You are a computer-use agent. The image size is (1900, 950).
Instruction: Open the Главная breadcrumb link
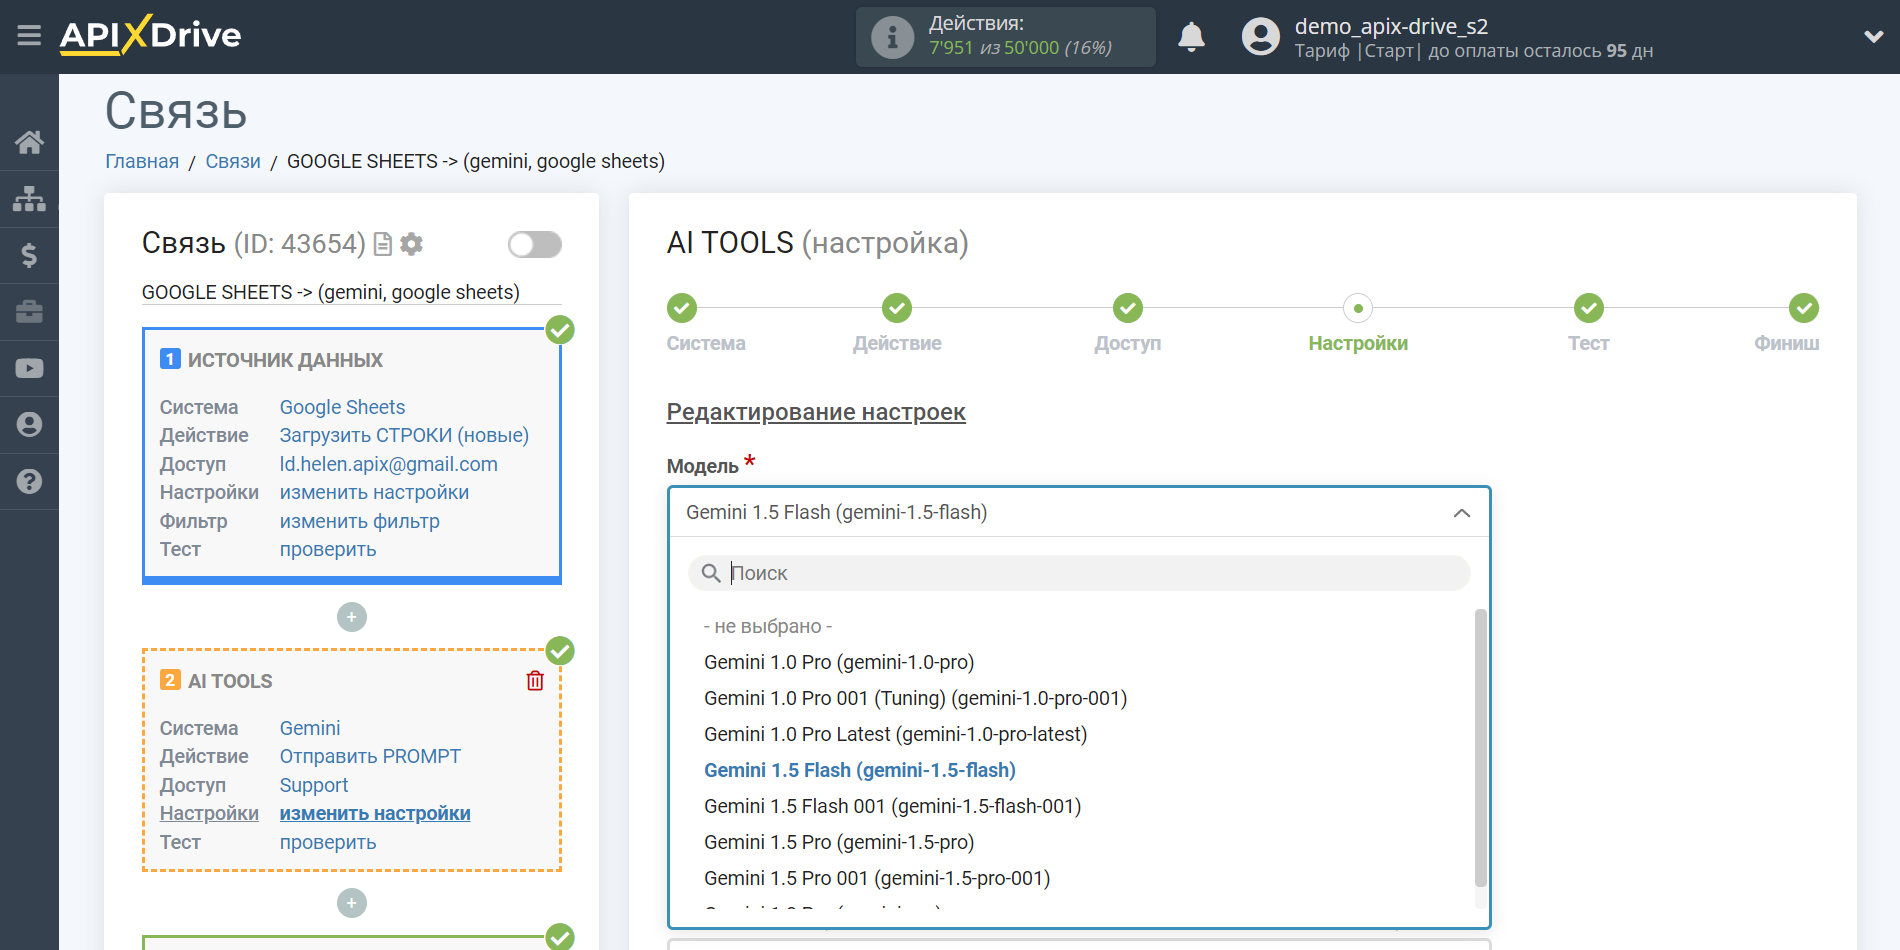click(142, 161)
